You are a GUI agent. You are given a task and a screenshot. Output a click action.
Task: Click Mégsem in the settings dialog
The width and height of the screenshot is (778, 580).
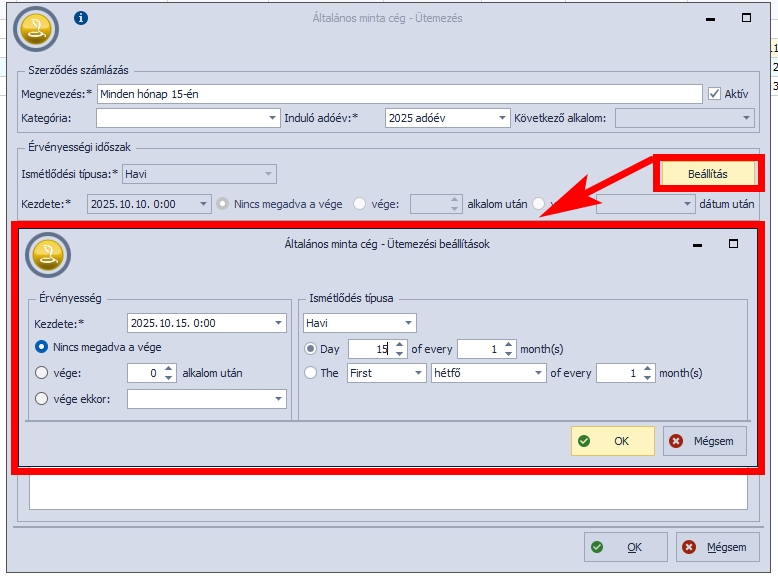point(704,441)
